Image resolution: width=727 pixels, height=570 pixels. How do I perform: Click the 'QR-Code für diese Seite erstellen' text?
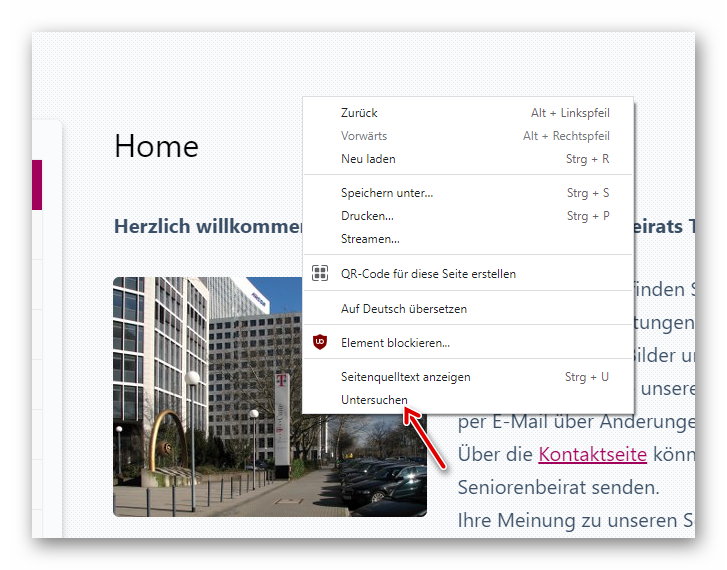click(x=428, y=273)
